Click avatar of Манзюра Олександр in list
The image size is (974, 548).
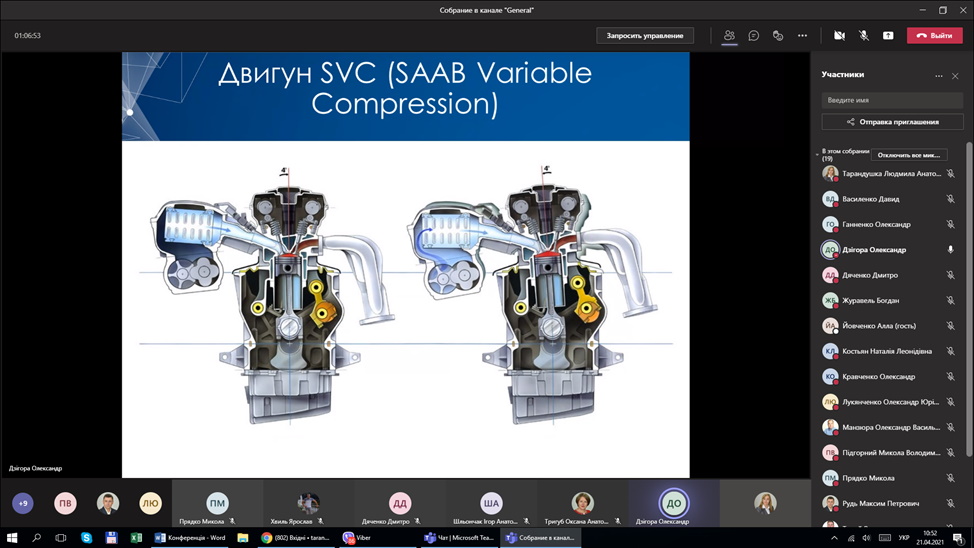(x=830, y=427)
